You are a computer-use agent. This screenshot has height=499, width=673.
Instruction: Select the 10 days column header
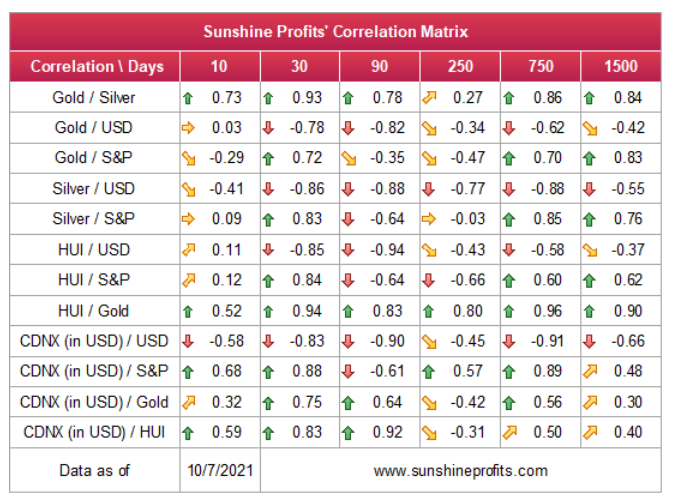tap(220, 67)
